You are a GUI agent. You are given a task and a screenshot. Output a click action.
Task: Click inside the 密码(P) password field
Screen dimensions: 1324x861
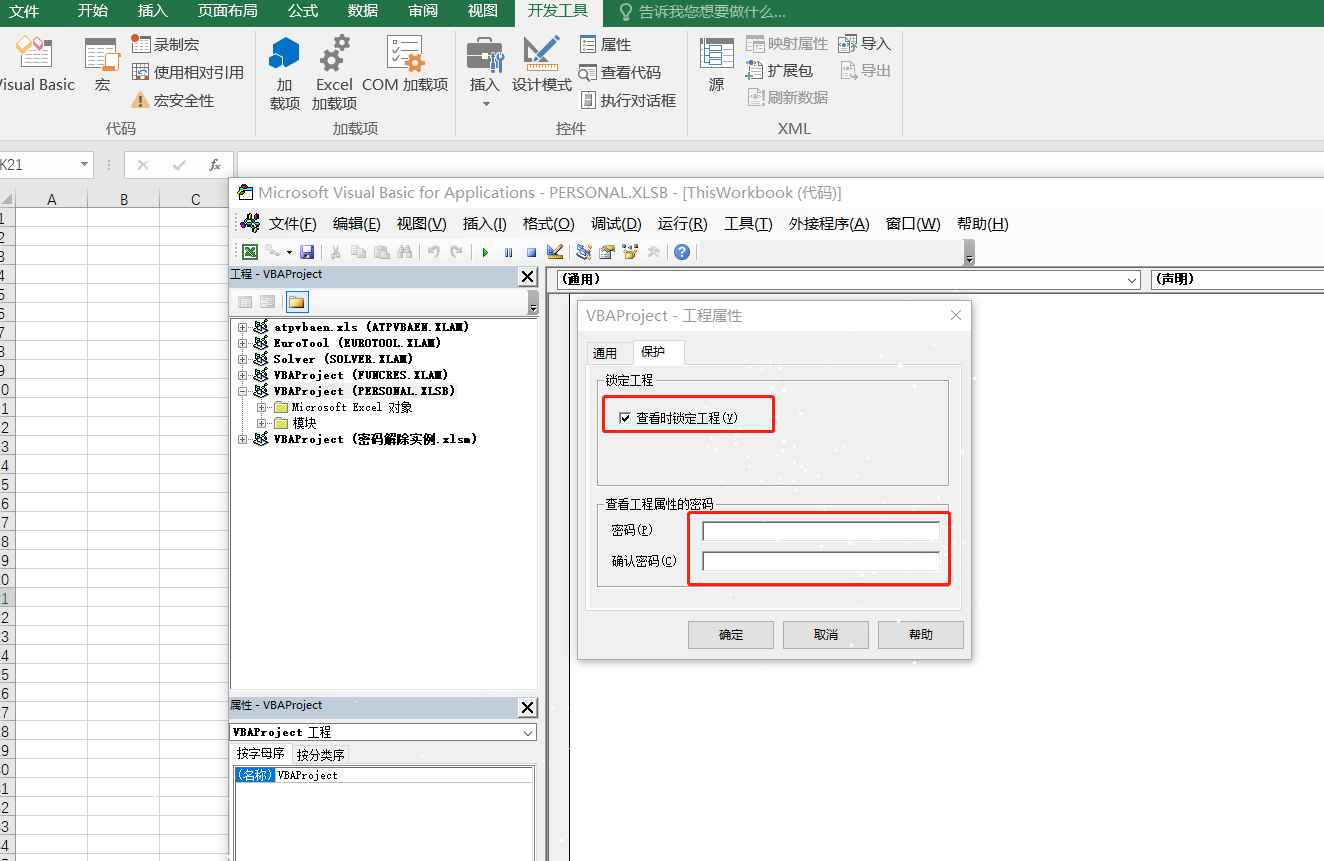[819, 530]
